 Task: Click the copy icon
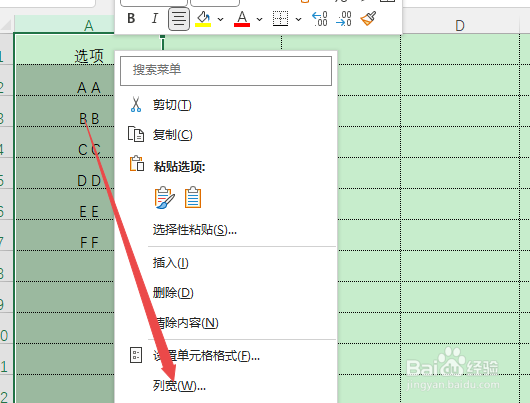click(136, 134)
